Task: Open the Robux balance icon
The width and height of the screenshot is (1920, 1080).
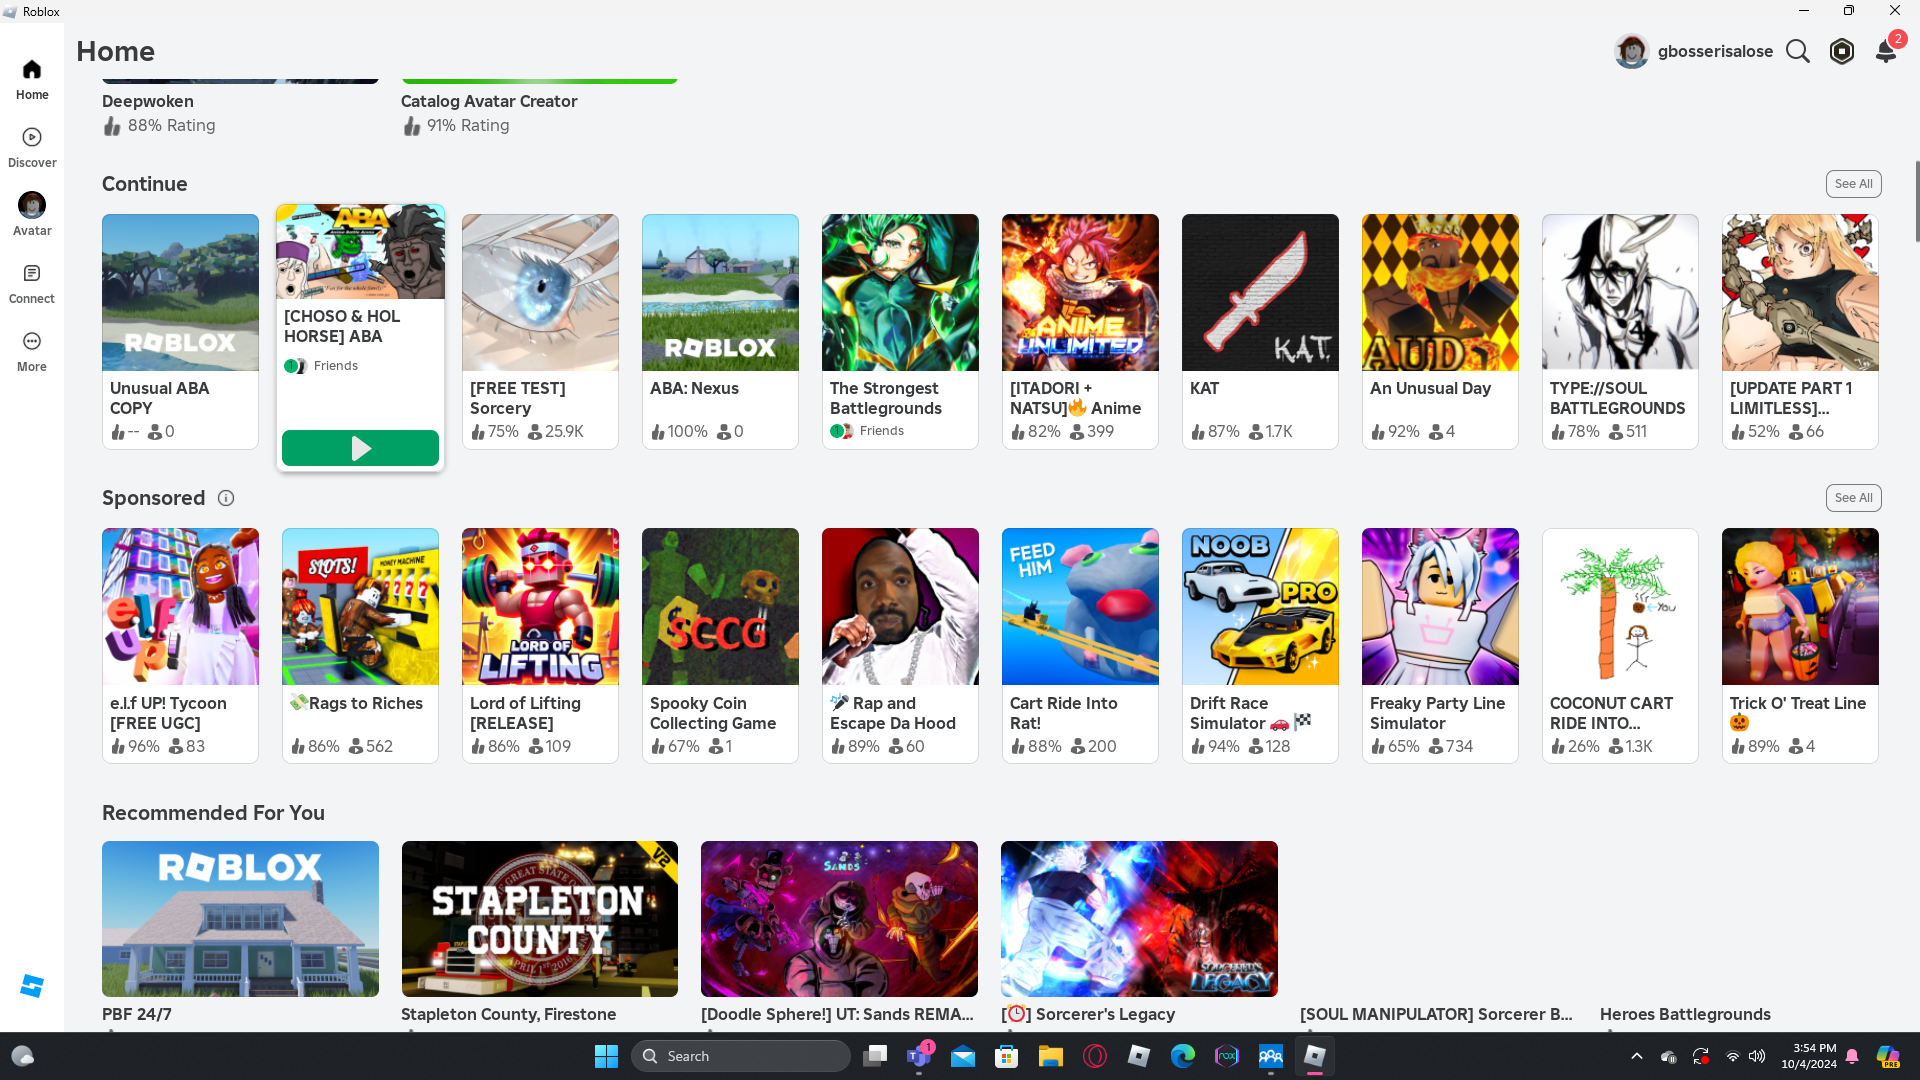Action: [x=1842, y=51]
